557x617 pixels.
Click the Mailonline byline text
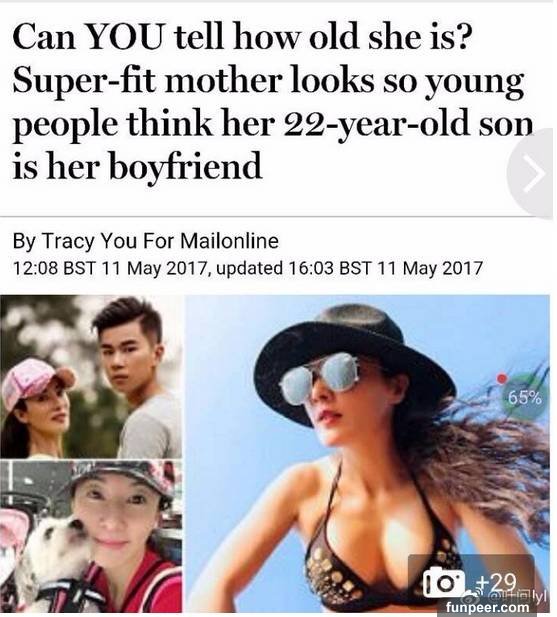tap(229, 240)
